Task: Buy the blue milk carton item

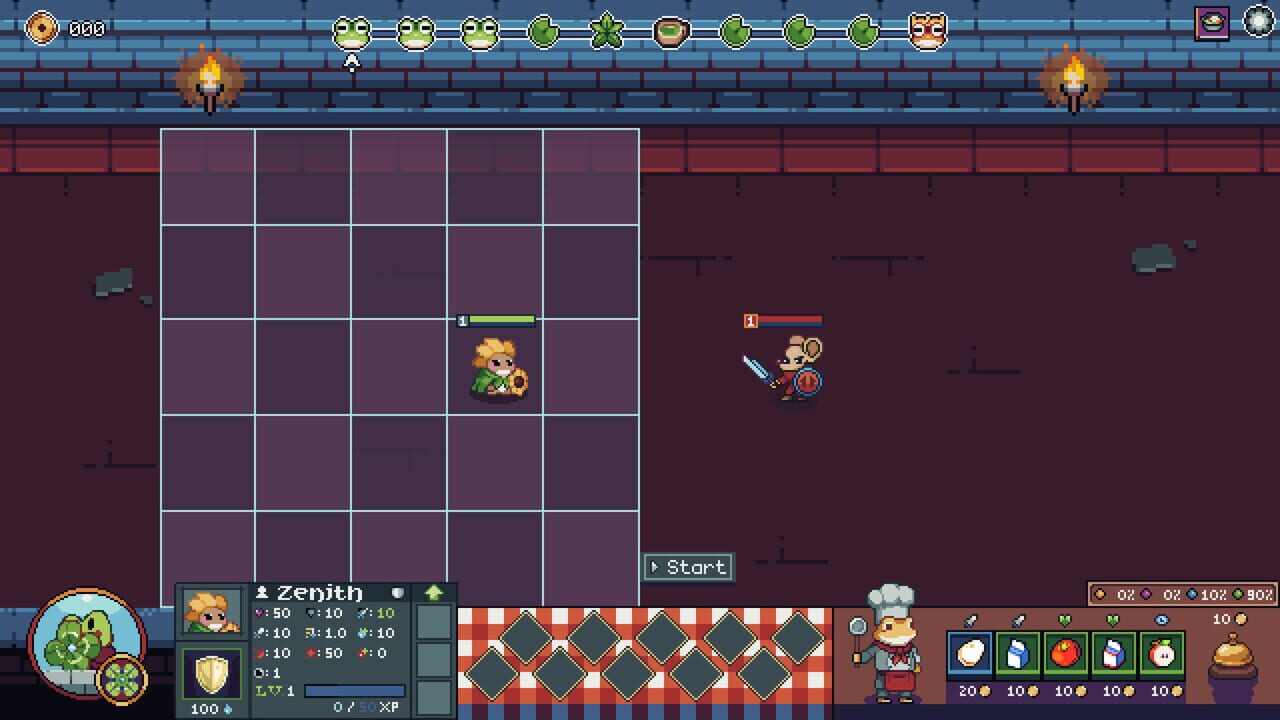Action: pyautogui.click(x=1017, y=654)
